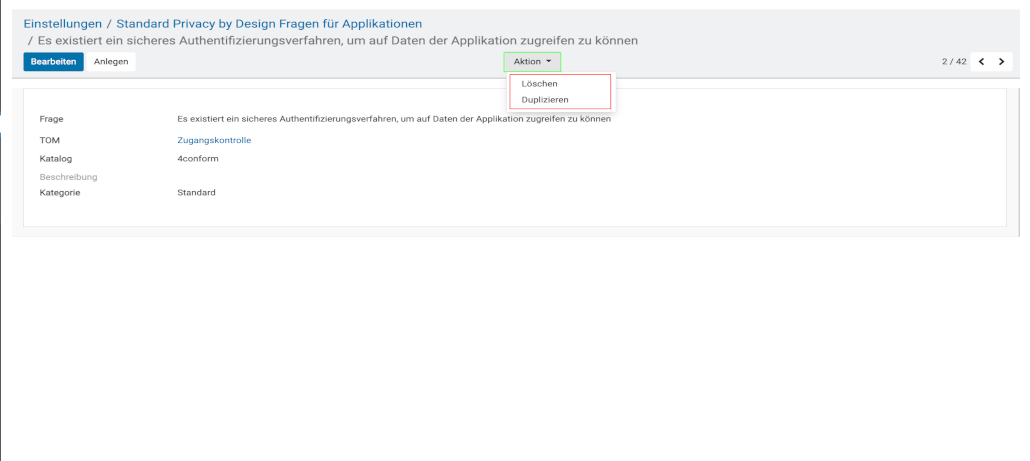Click the Frage field label

(52, 119)
